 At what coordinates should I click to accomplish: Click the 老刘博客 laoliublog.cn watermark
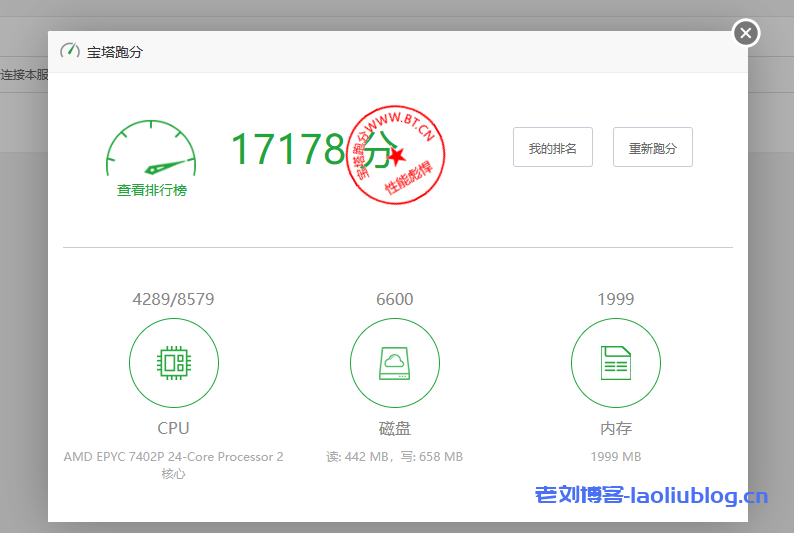coord(651,495)
